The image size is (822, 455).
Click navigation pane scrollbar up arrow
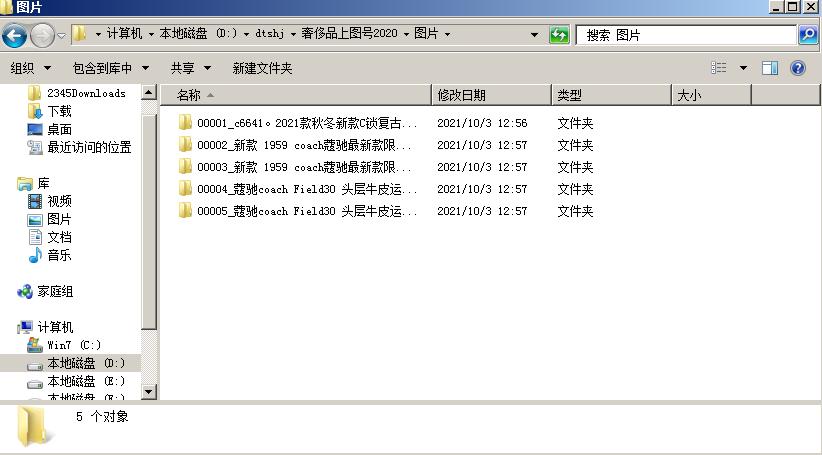point(149,93)
